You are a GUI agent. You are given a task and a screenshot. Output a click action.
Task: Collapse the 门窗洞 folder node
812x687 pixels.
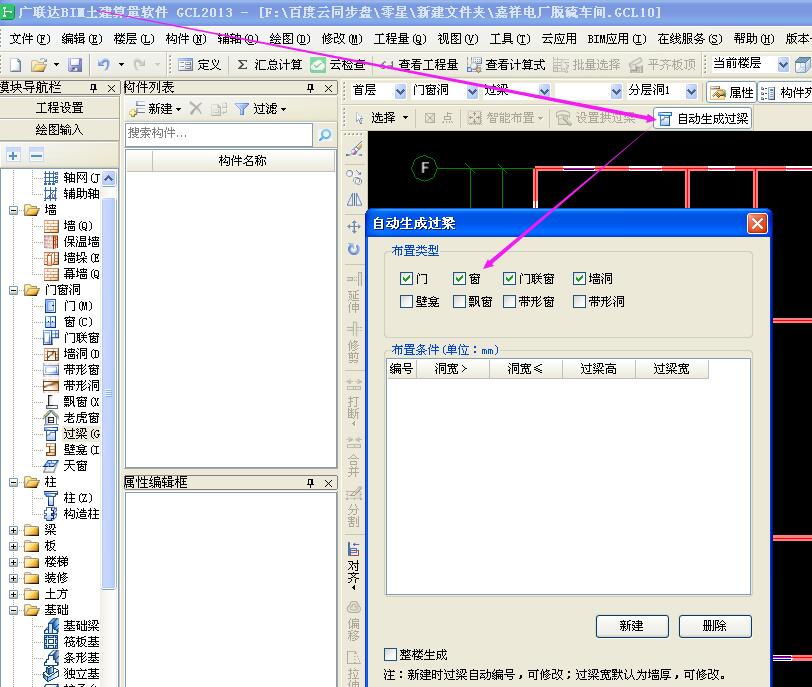click(13, 290)
